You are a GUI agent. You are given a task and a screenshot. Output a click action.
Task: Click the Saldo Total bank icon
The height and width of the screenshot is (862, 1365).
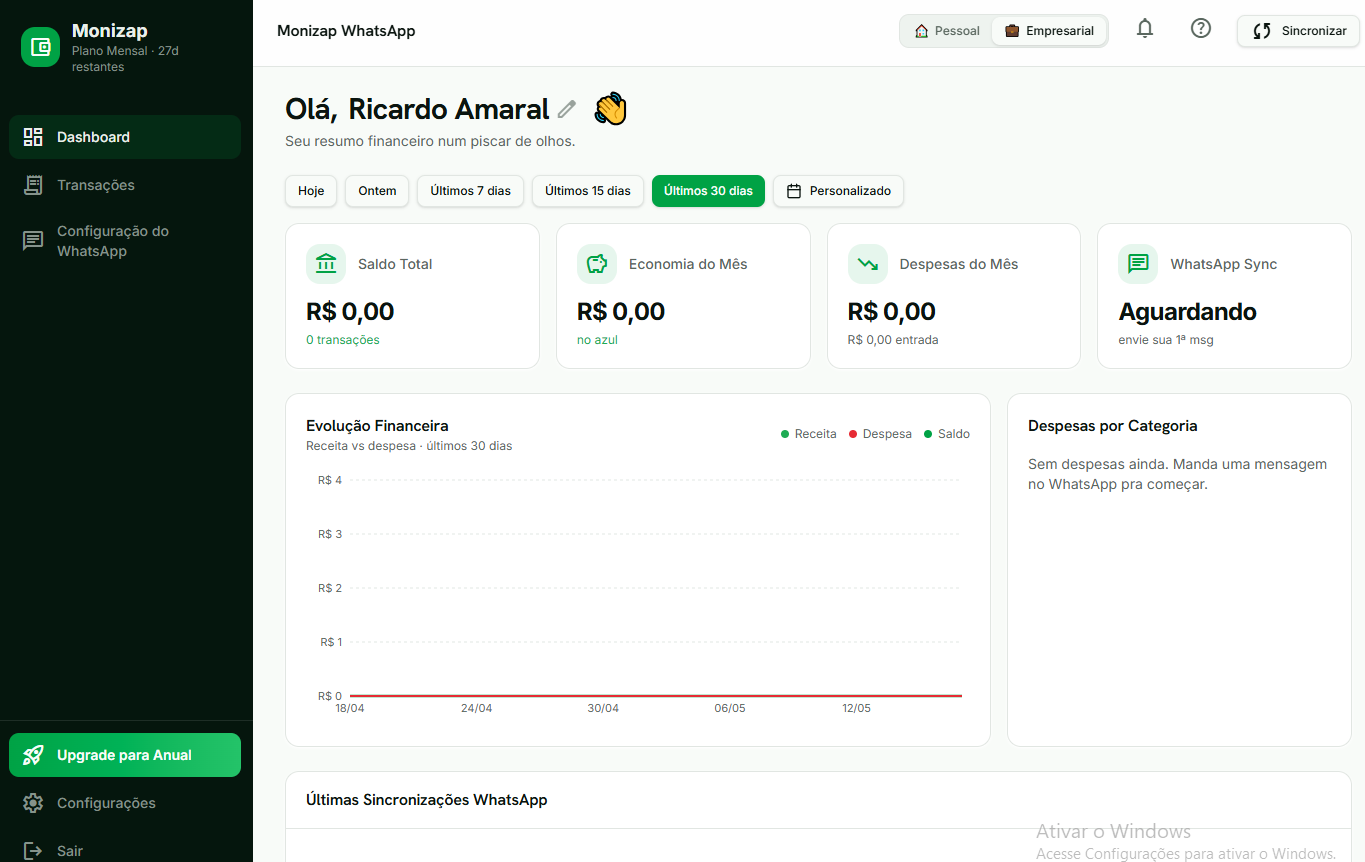point(326,264)
